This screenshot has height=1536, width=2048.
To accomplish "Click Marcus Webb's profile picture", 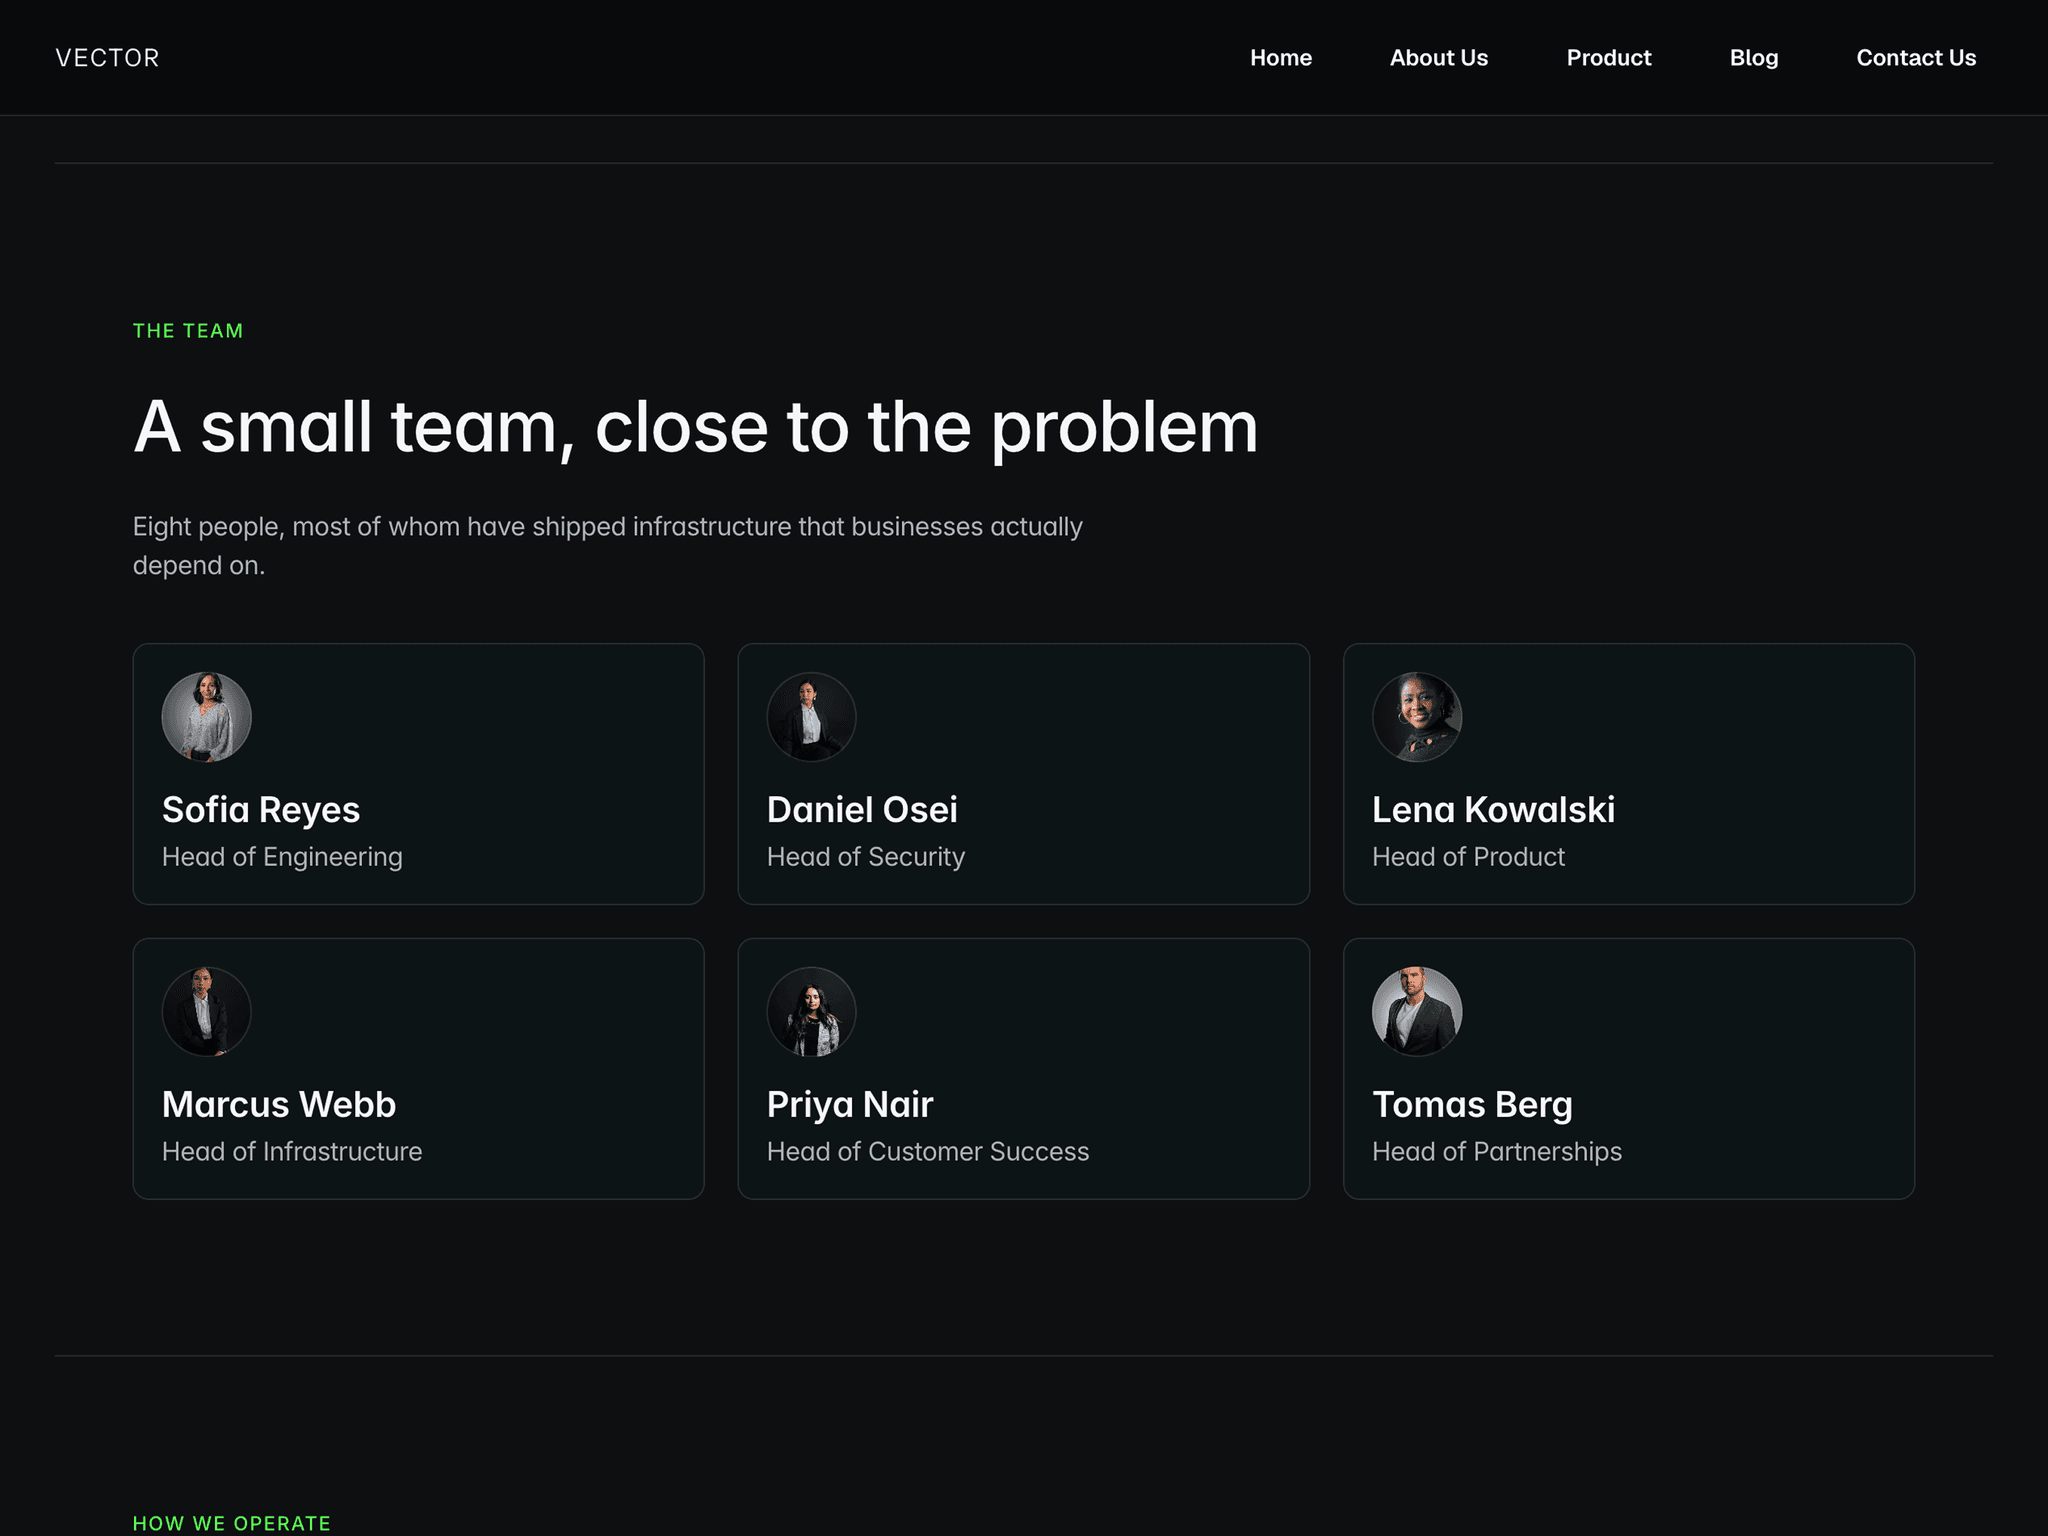I will coord(206,1011).
